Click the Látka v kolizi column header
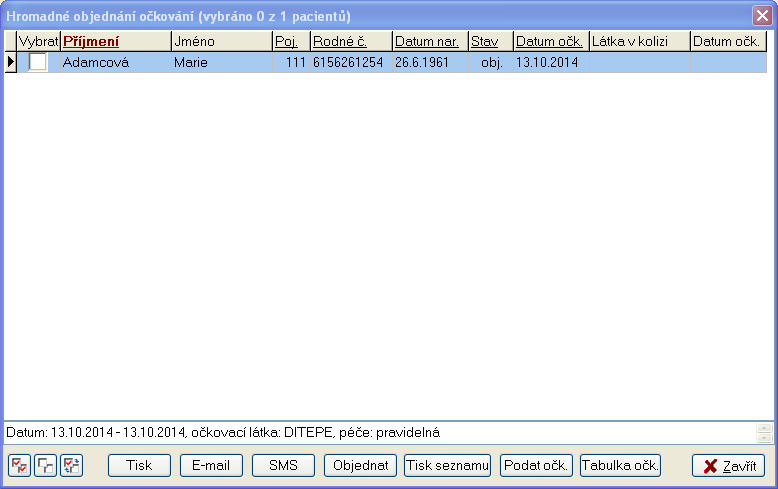 pyautogui.click(x=638, y=41)
